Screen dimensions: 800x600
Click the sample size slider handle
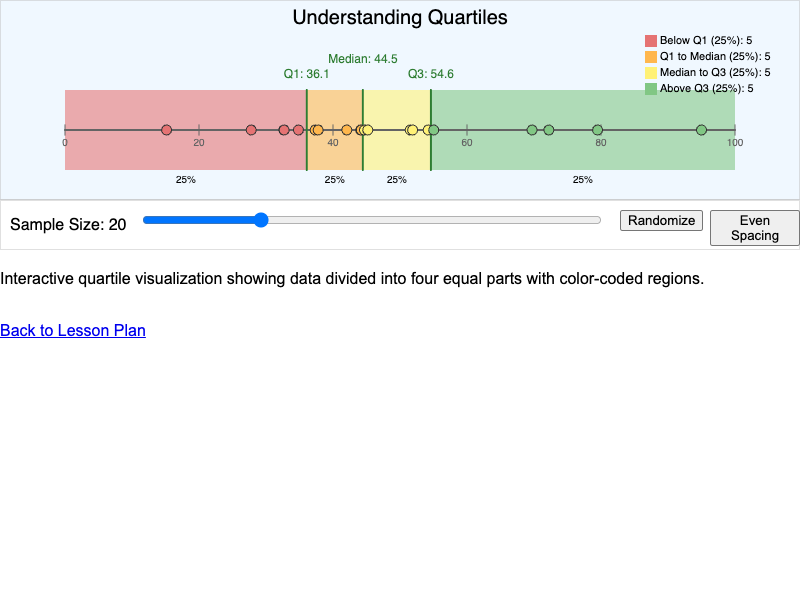pos(261,220)
